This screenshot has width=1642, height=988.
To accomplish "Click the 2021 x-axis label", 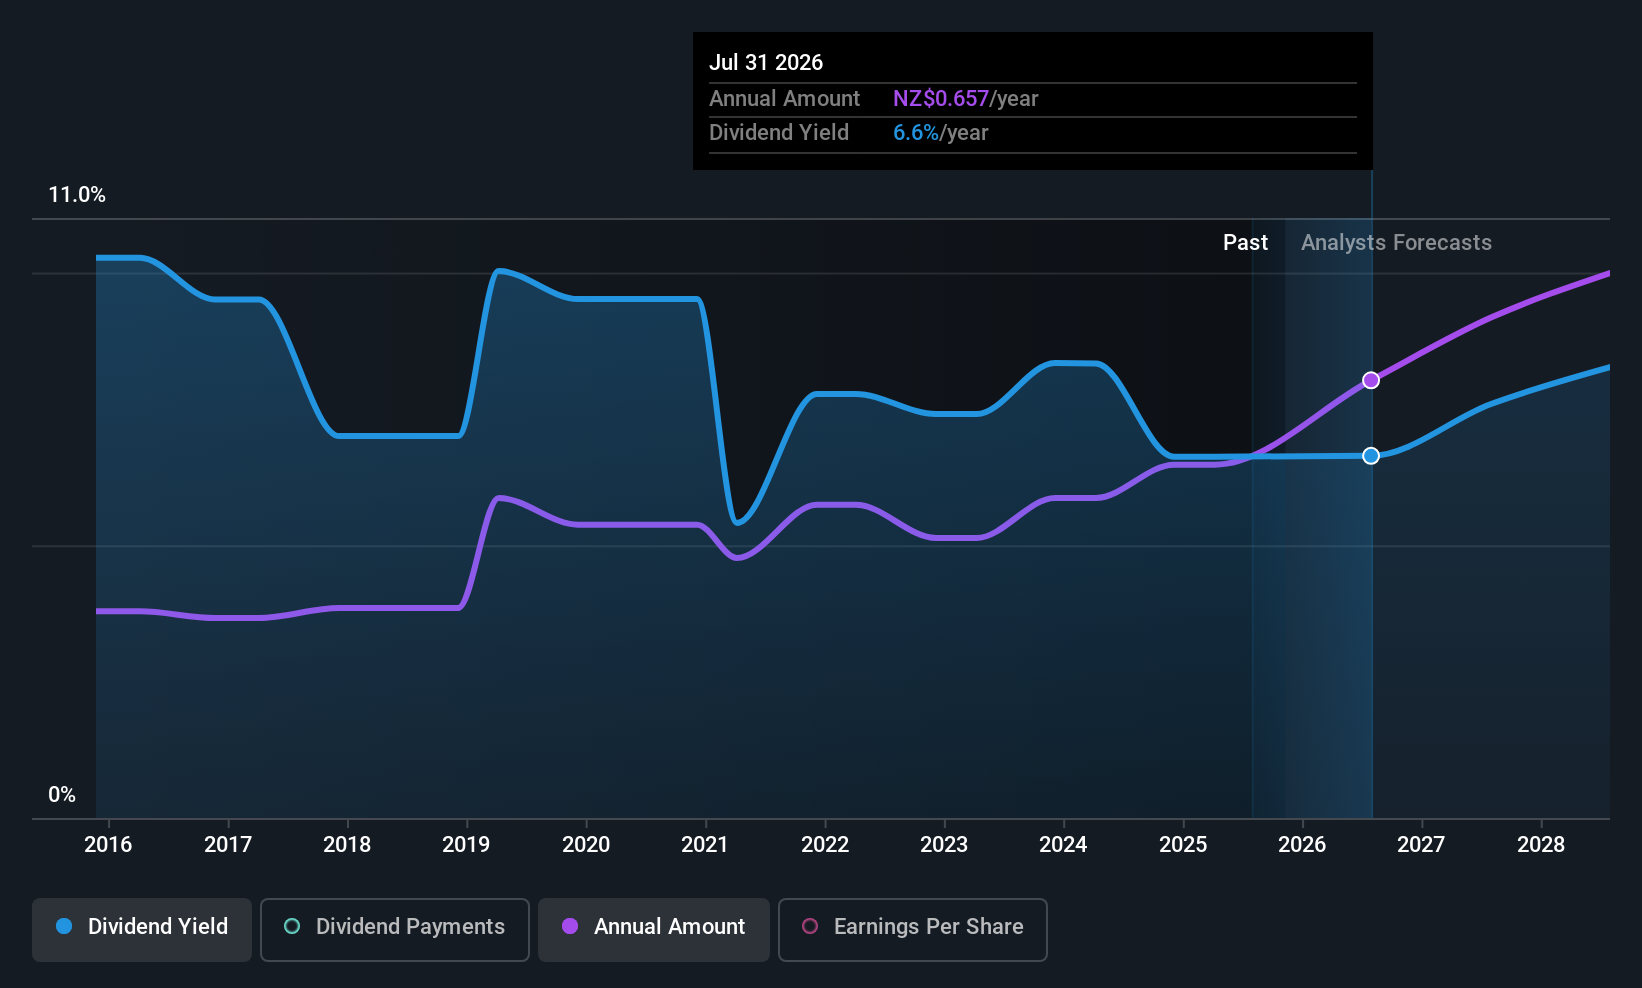I will (x=705, y=845).
